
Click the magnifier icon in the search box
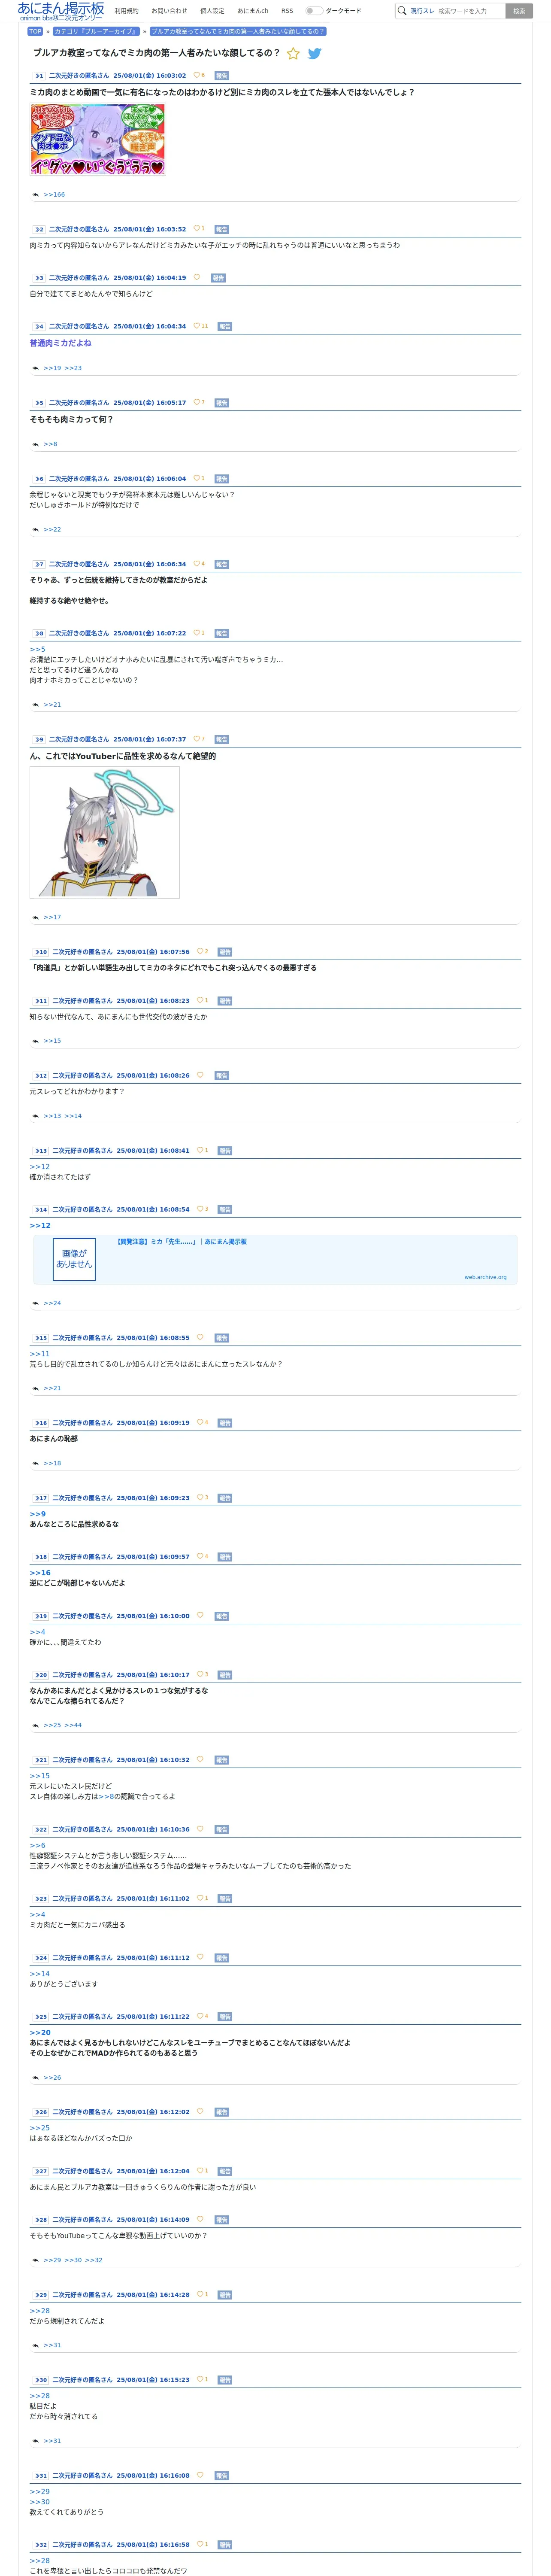tap(402, 11)
